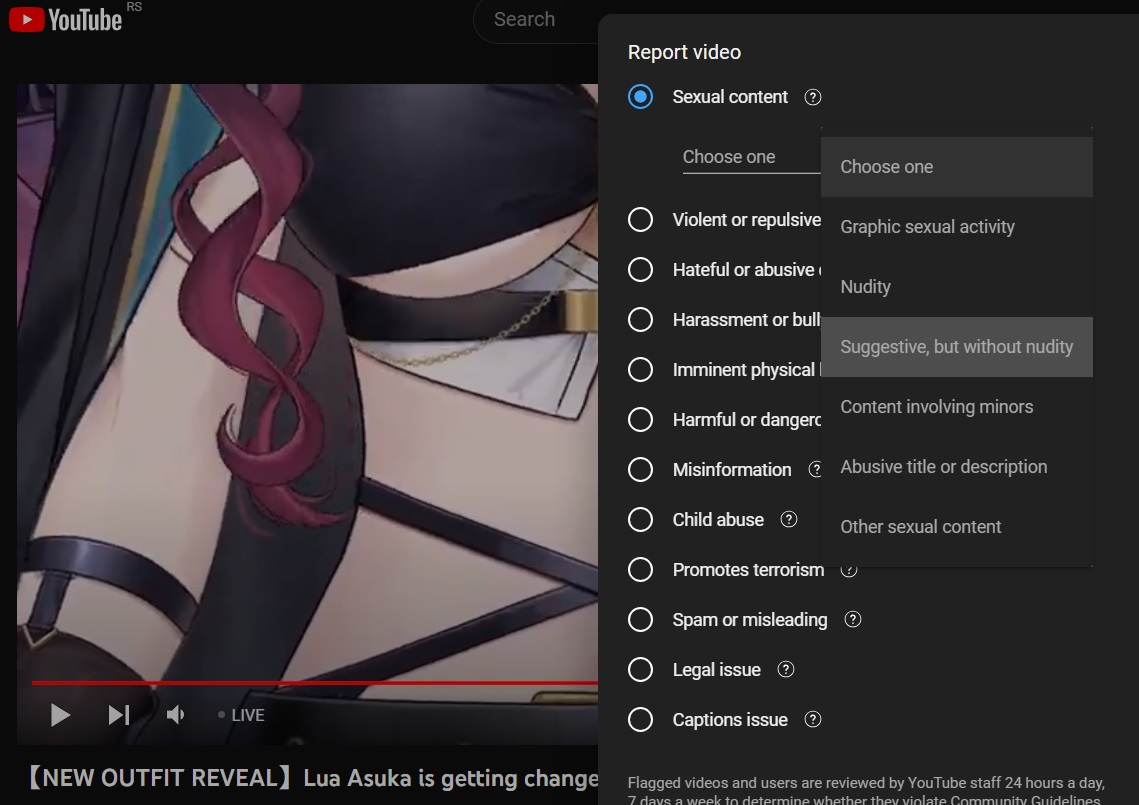The image size is (1139, 805).
Task: Choose Graphic sexual activity from the list
Action: [957, 227]
